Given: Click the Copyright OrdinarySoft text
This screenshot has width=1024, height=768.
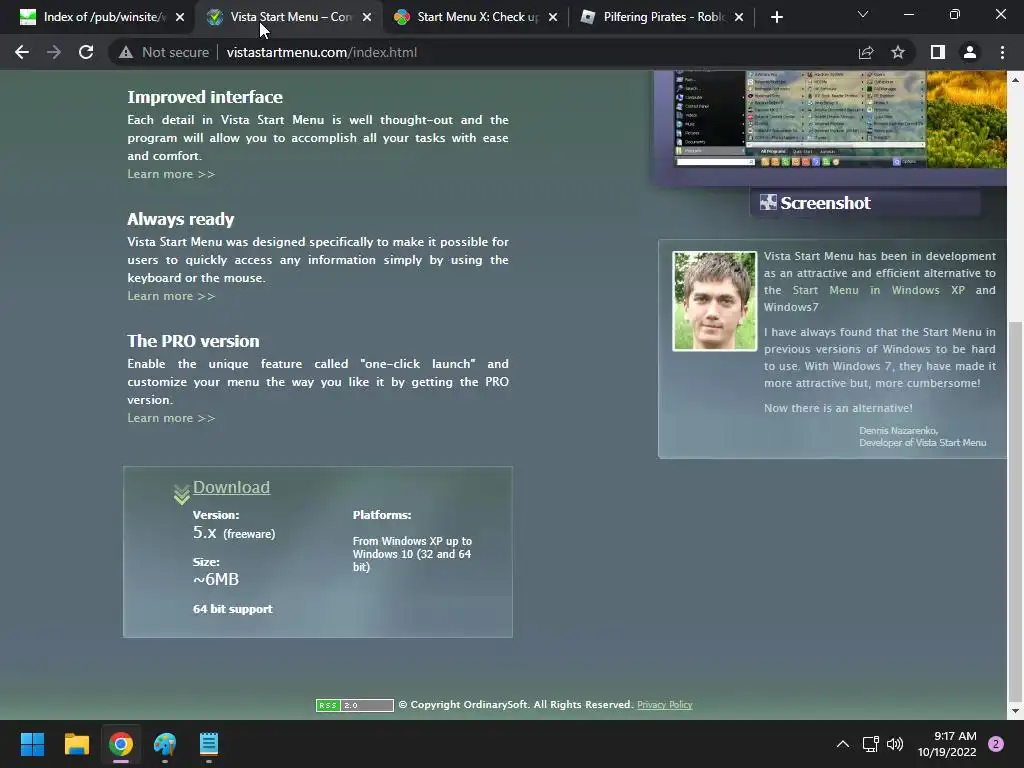Looking at the screenshot, I should click(516, 705).
